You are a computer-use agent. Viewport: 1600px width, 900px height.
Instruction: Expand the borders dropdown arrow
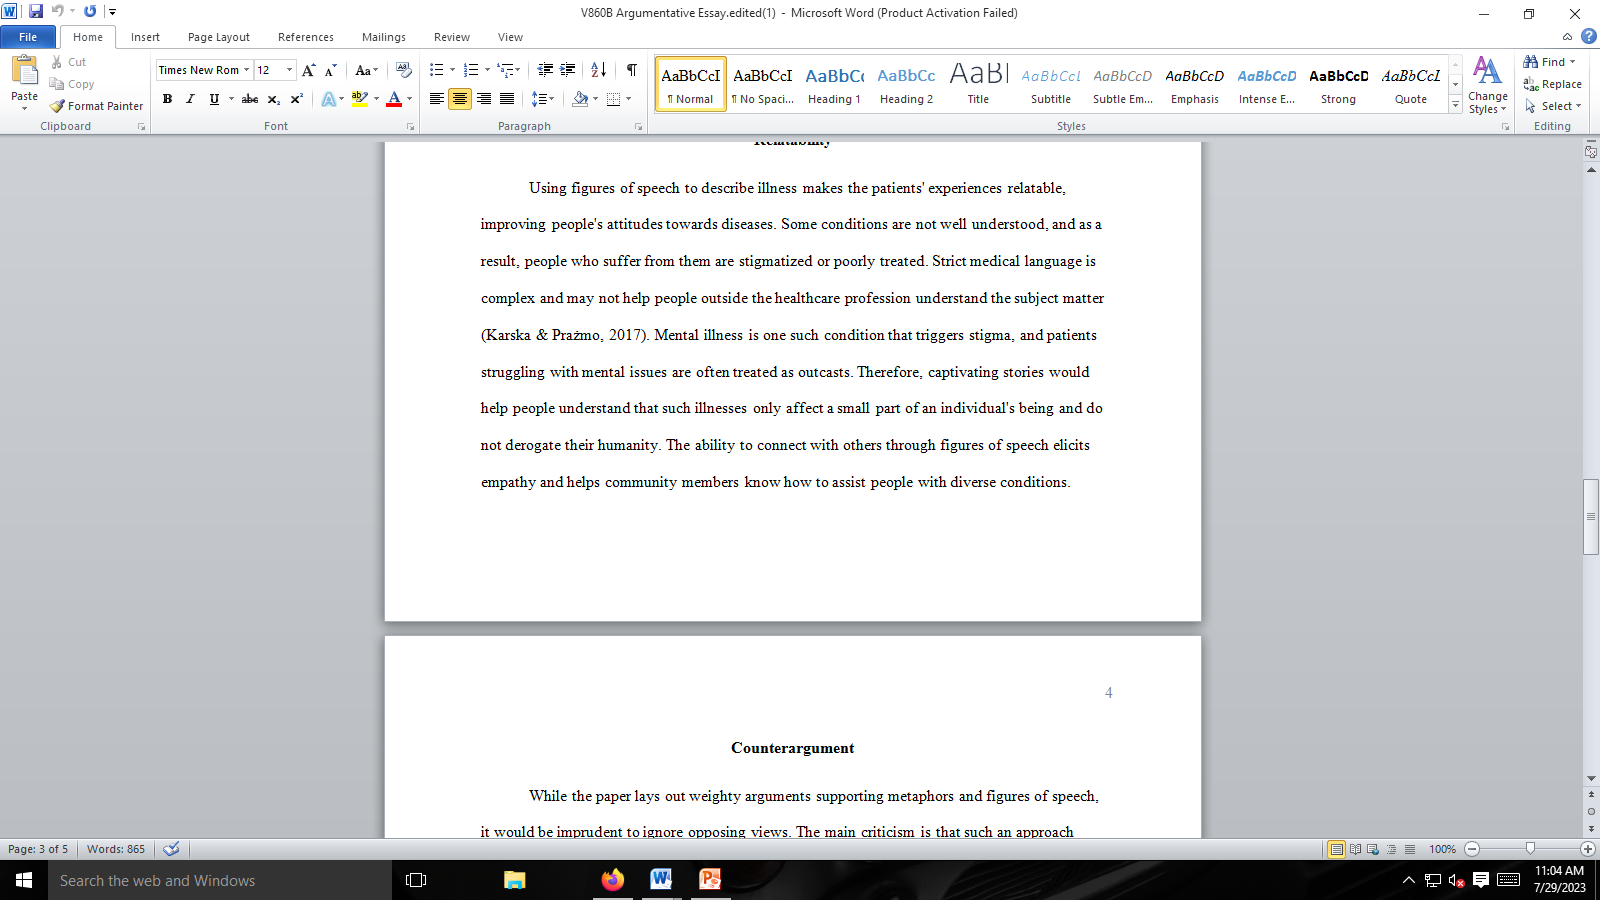628,99
